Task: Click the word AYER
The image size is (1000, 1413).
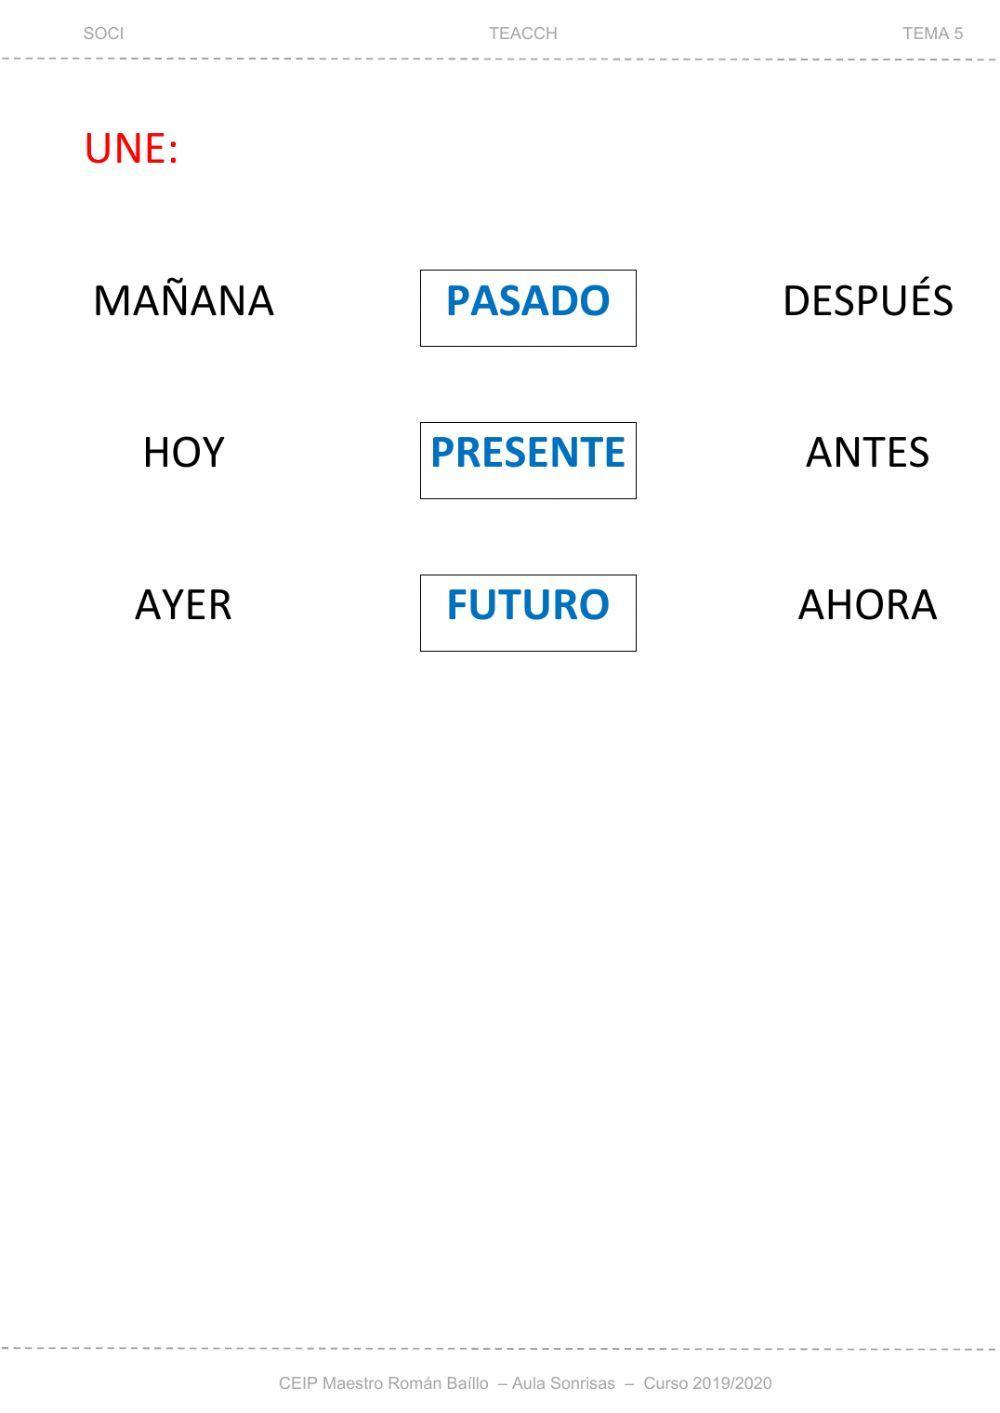Action: coord(183,605)
